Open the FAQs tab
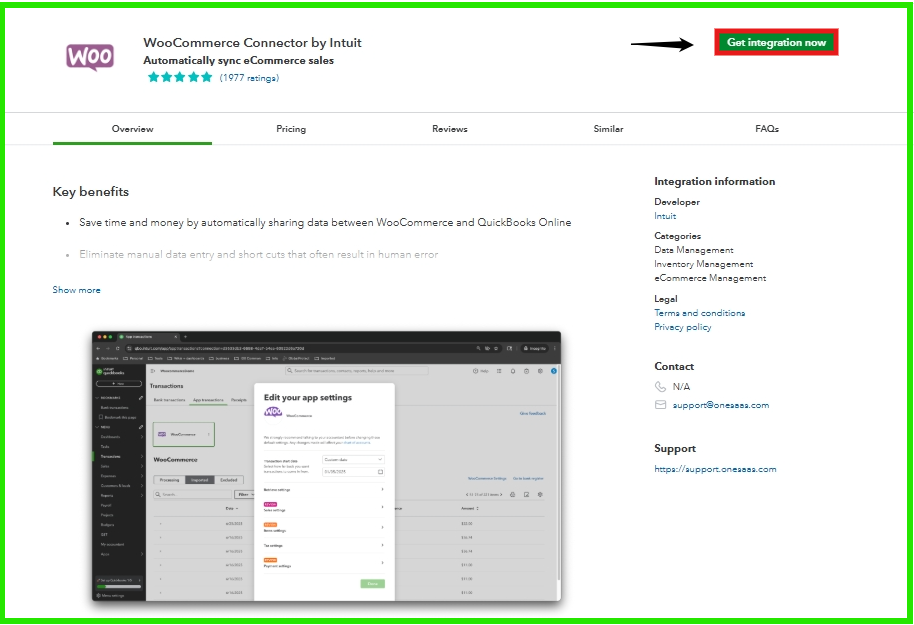914x625 pixels. (767, 129)
